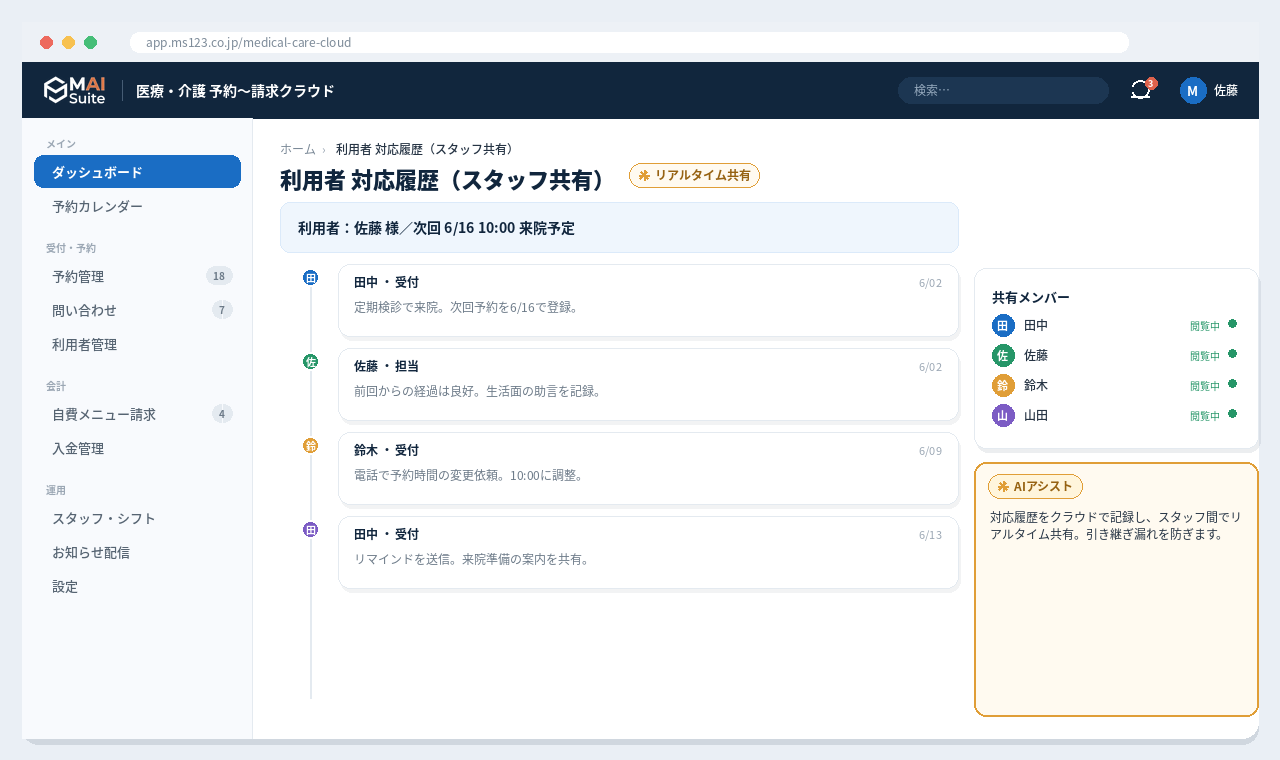Click 閲覧中 status in 鈴木 member row
Screen dimensions: 1280x760
coord(1205,386)
